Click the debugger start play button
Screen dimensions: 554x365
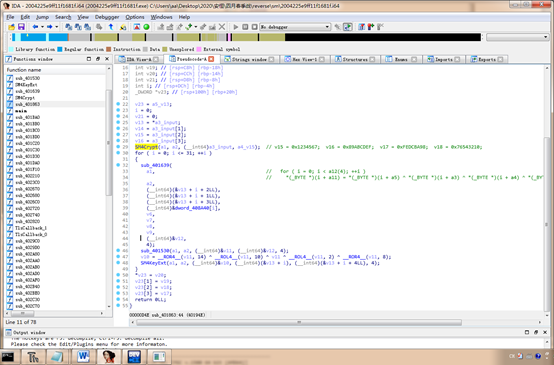(x=236, y=27)
